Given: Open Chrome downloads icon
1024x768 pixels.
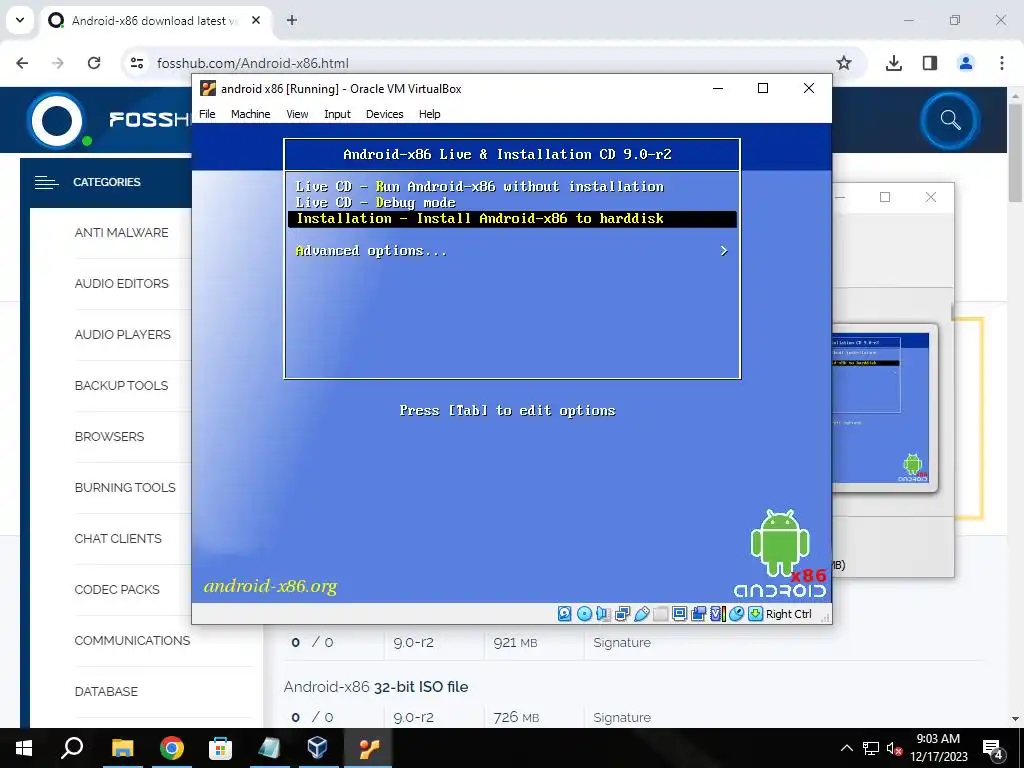Looking at the screenshot, I should (x=894, y=63).
